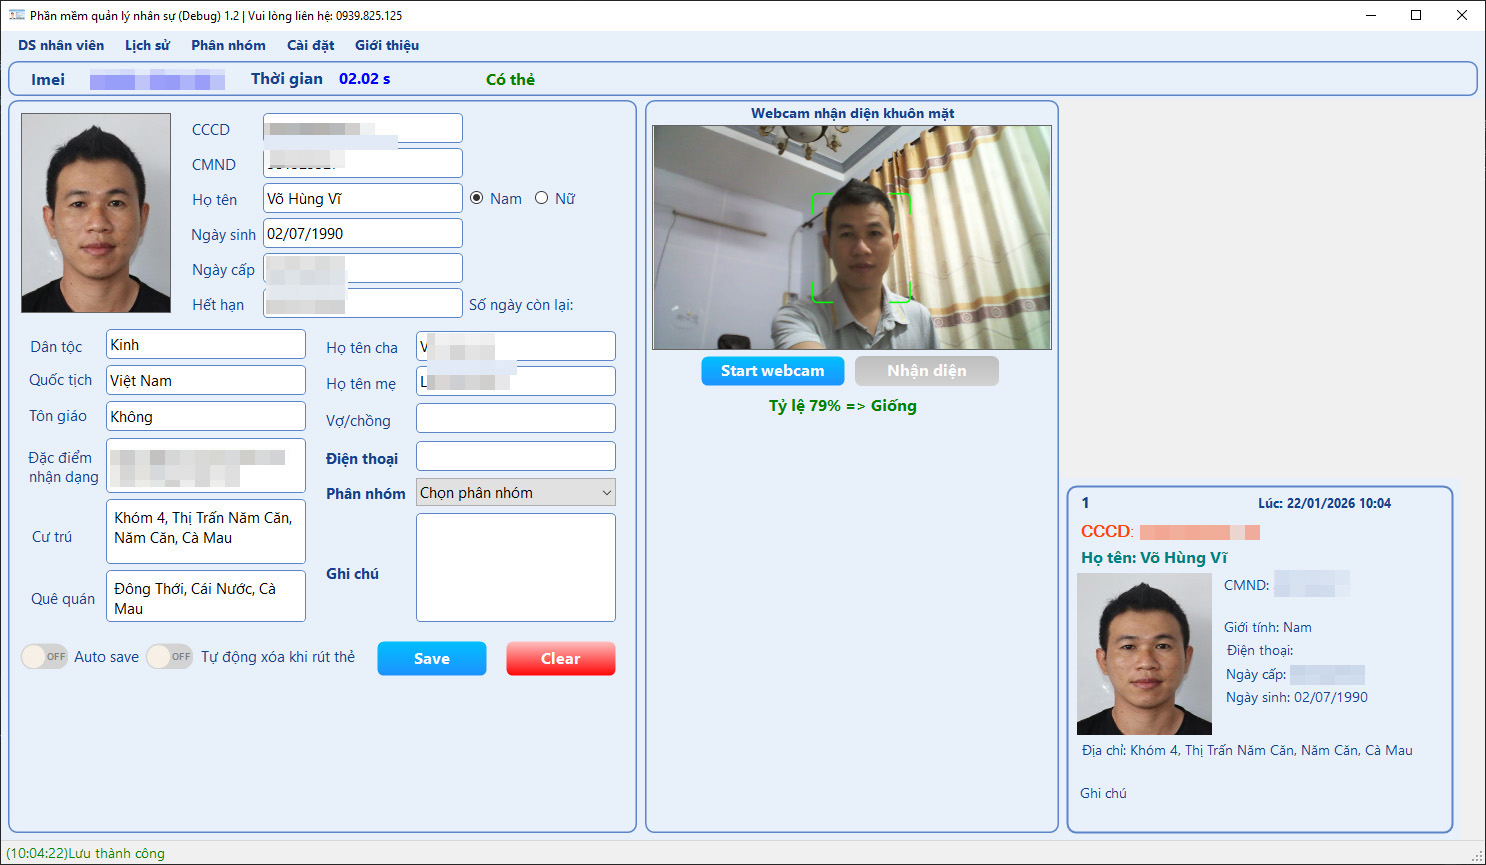1486x865 pixels.
Task: Click the Điện thoại input field
Action: (515, 457)
